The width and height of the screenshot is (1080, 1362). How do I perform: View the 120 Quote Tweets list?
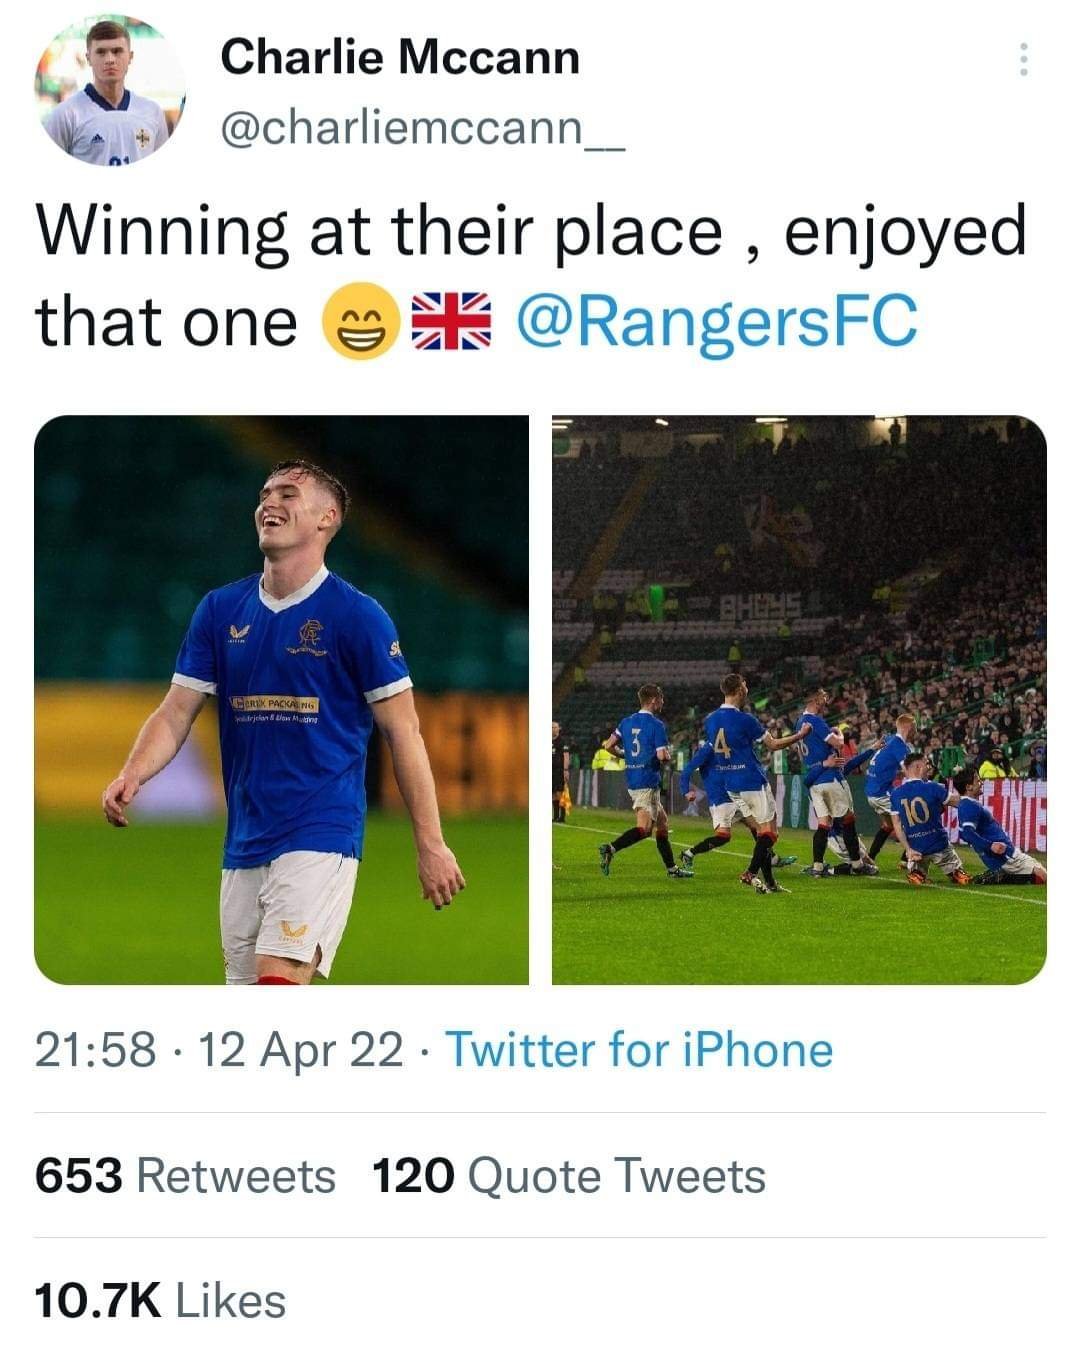[568, 1176]
